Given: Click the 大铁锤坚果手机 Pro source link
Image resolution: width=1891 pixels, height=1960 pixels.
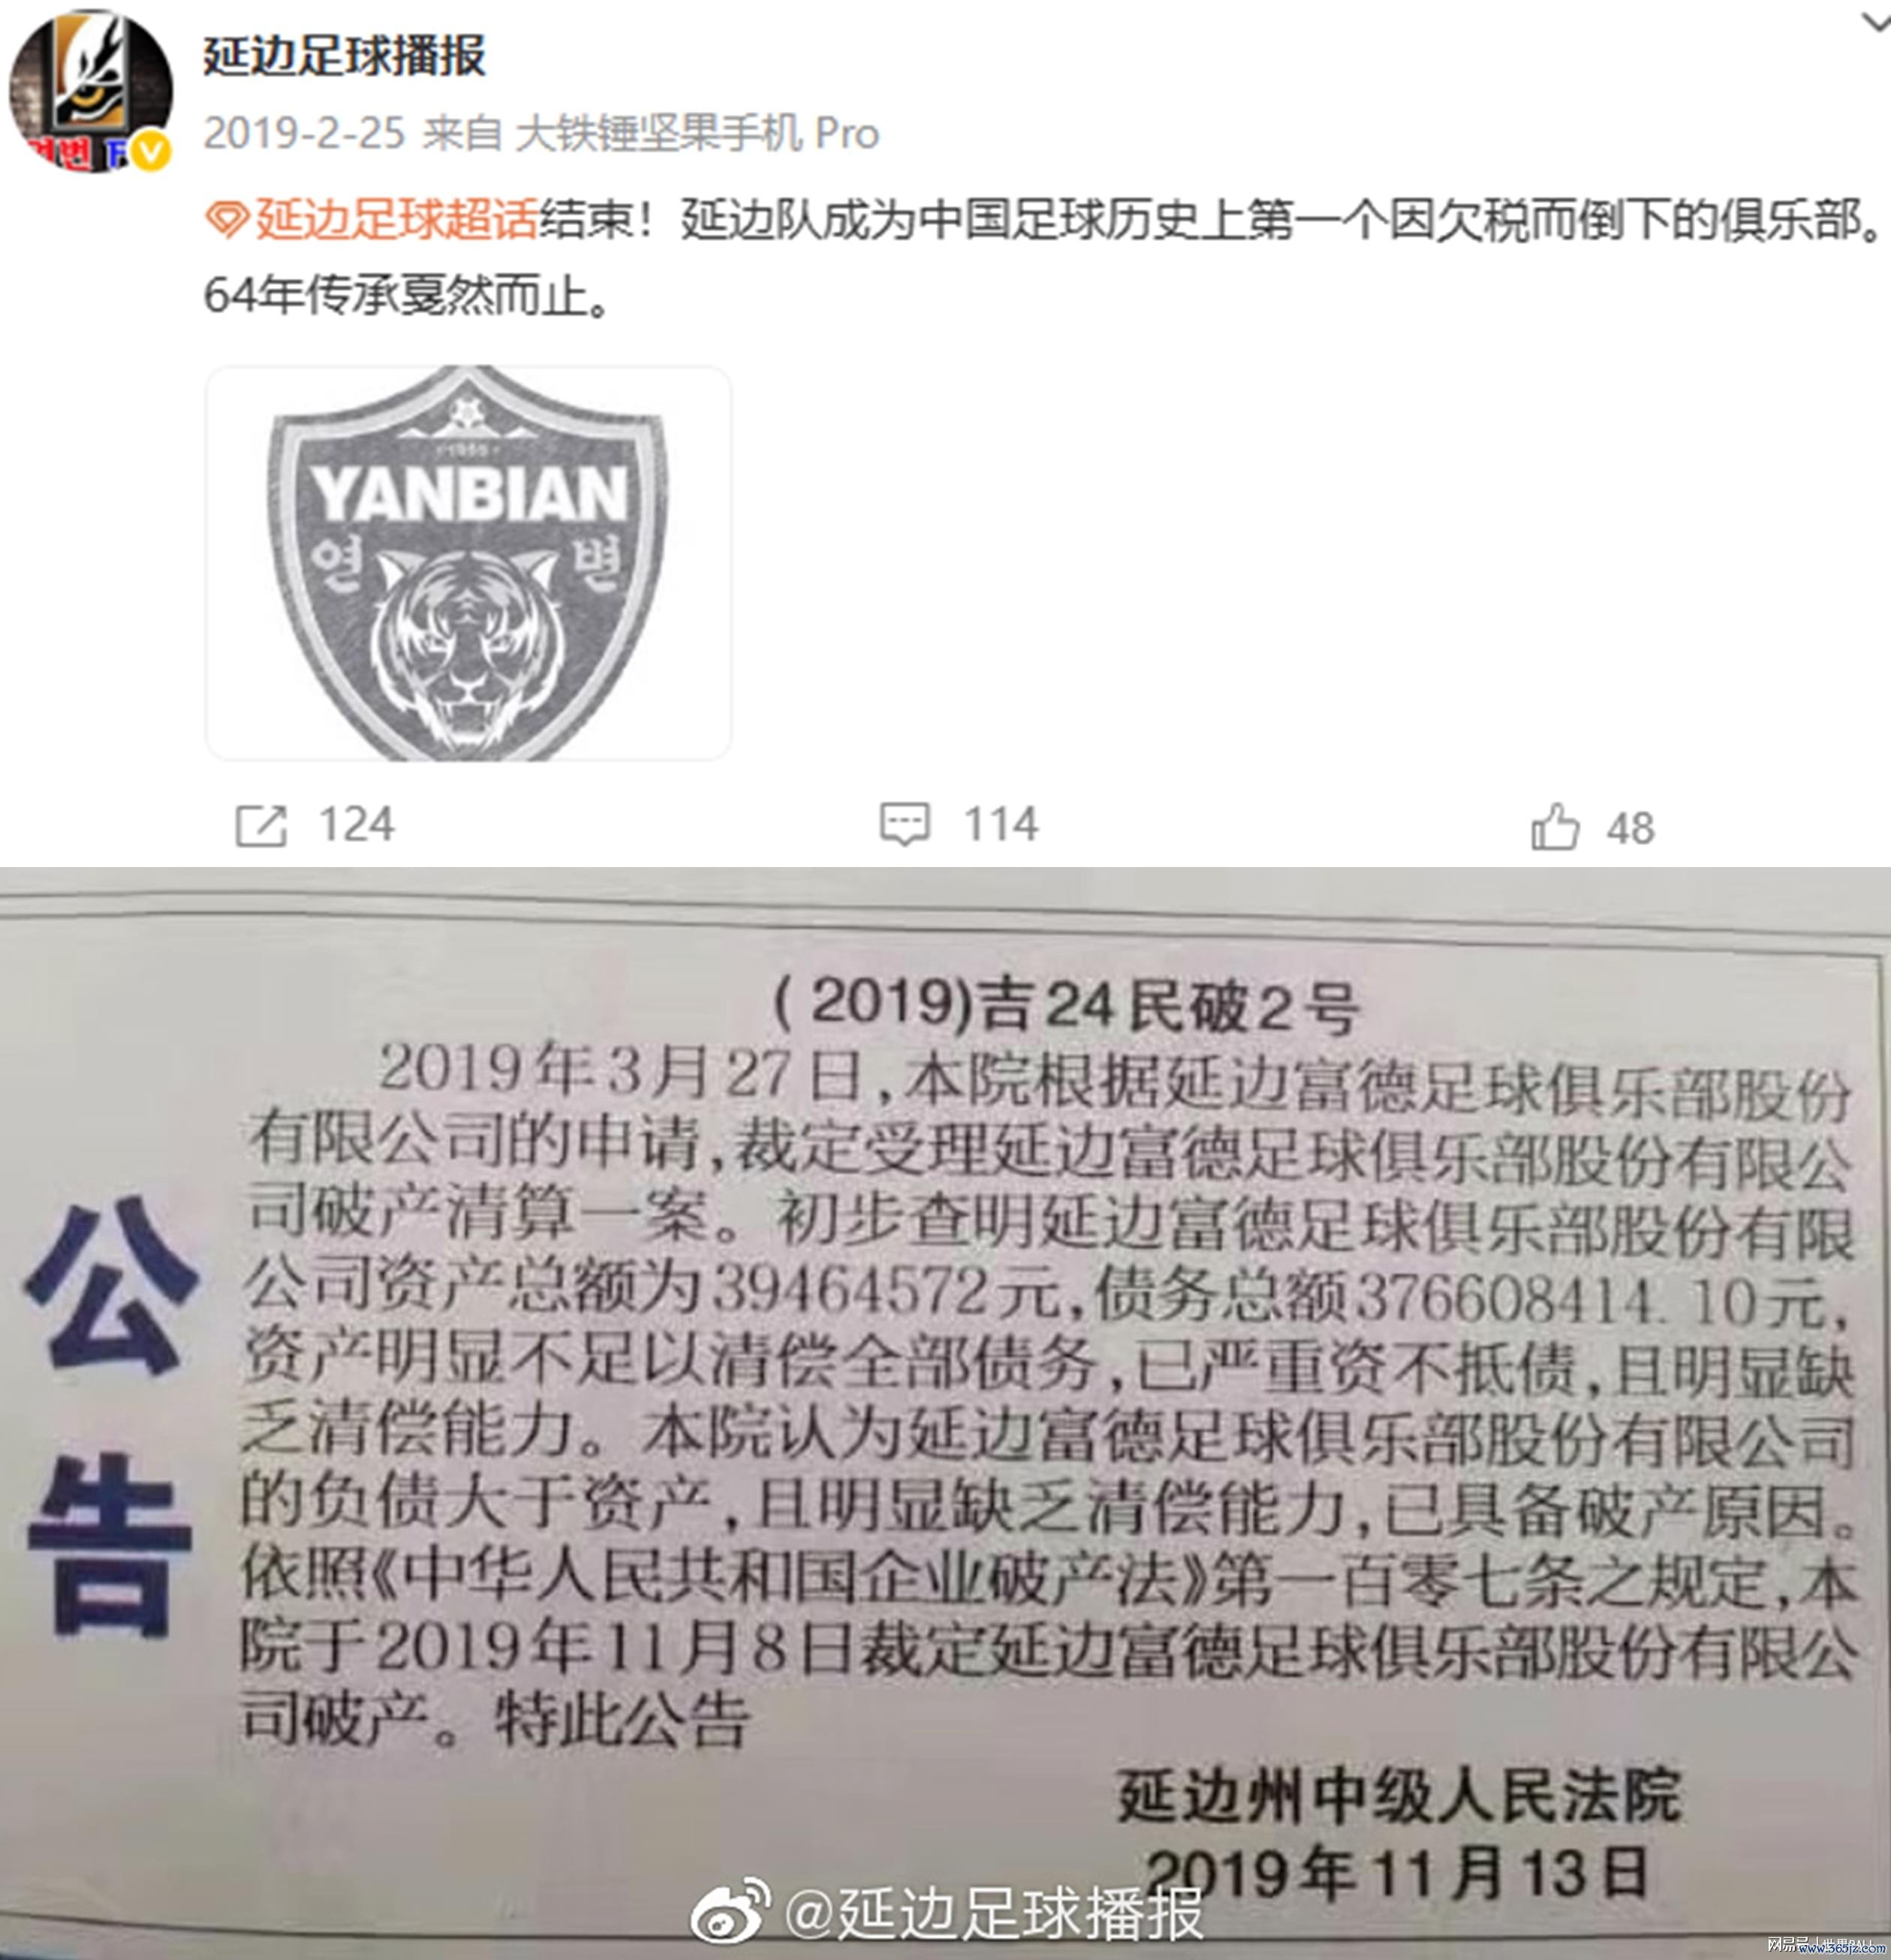Looking at the screenshot, I should pyautogui.click(x=697, y=133).
